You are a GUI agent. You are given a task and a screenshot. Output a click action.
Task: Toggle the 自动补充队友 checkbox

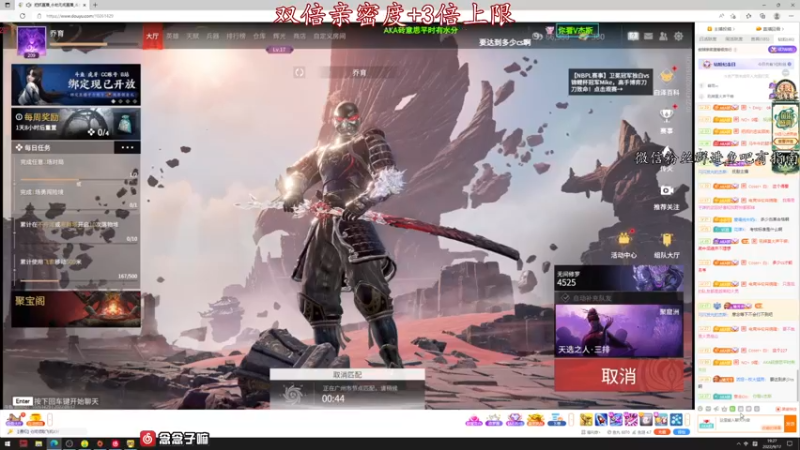click(565, 298)
